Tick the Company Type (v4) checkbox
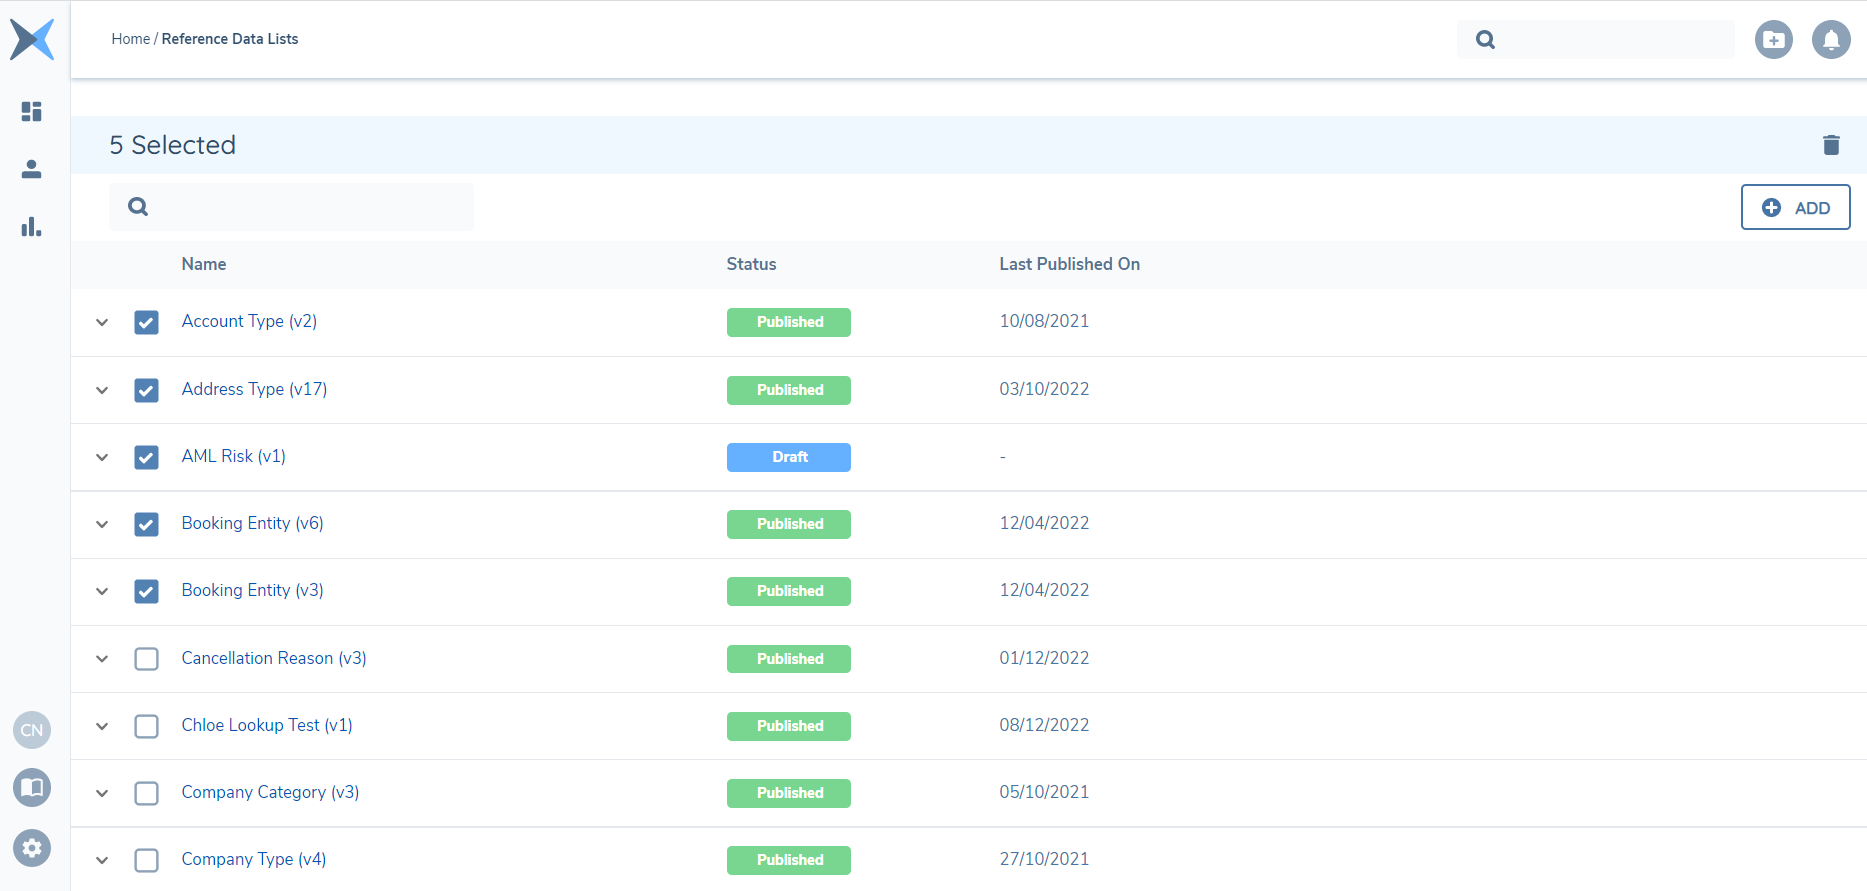 [146, 860]
